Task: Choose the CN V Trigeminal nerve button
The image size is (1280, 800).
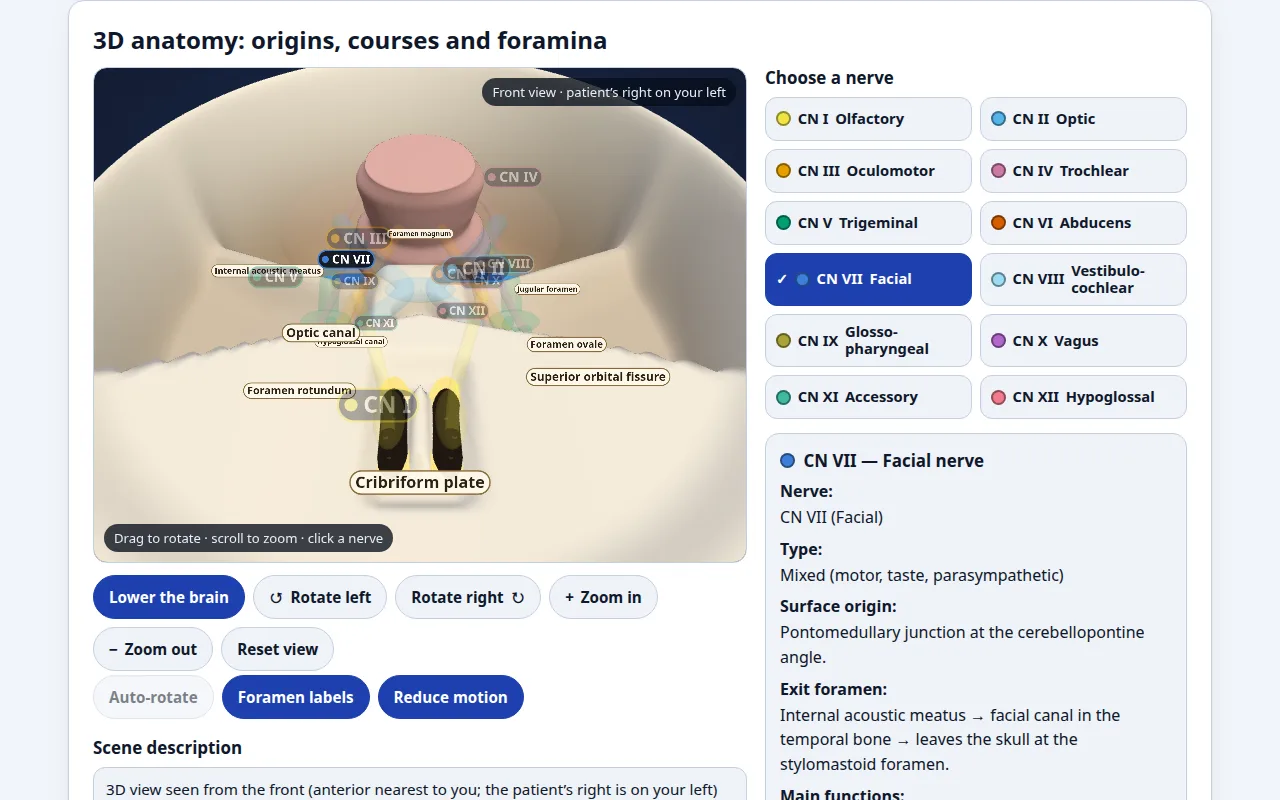Action: (868, 223)
